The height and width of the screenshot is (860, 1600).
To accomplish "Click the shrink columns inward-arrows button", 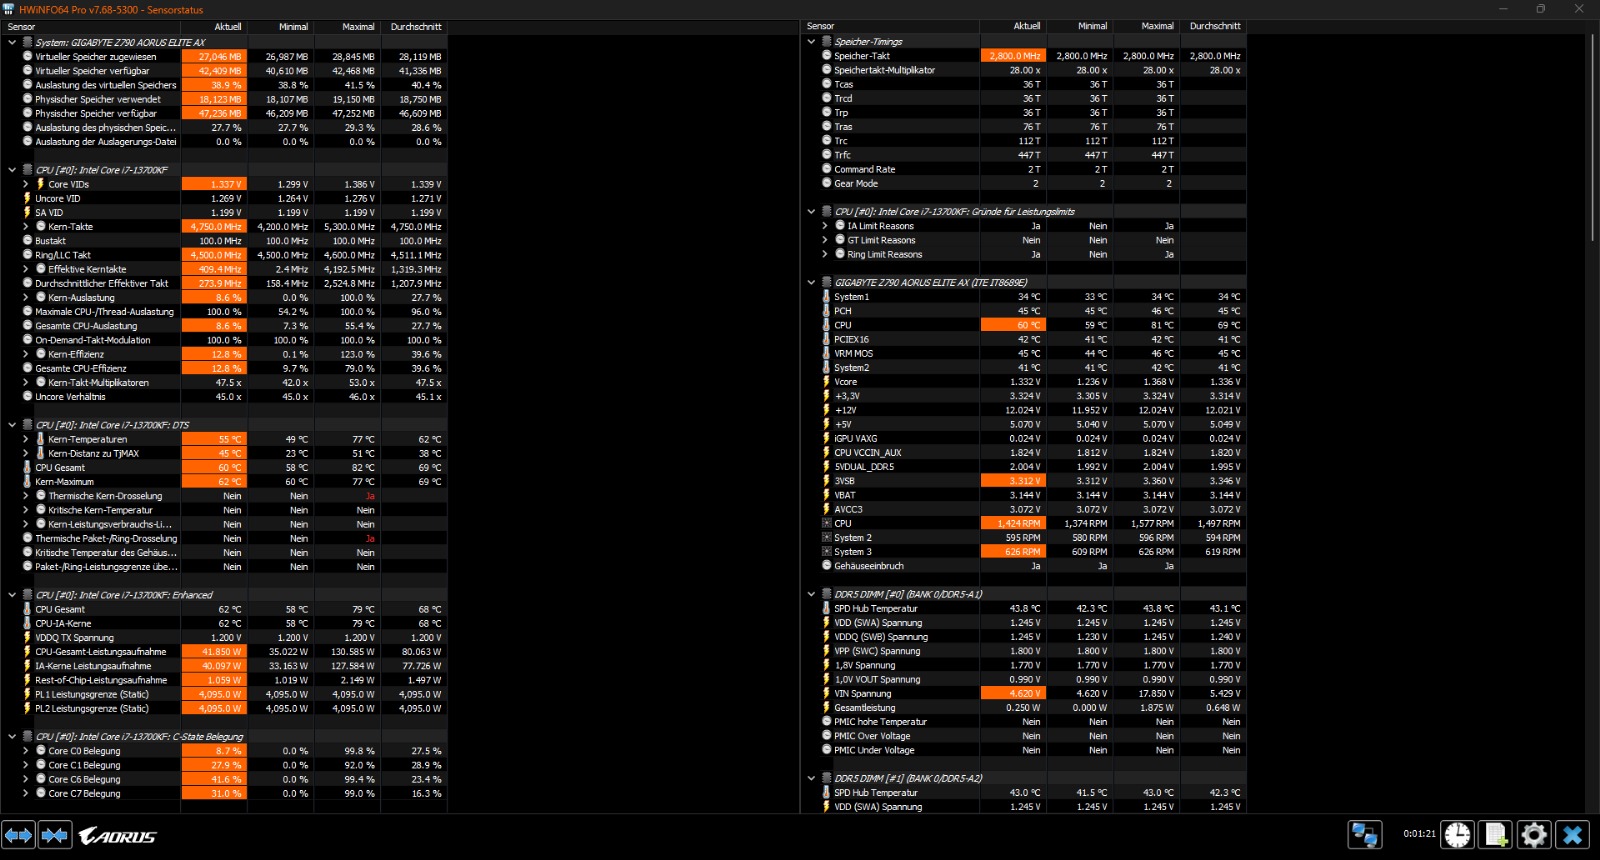I will 55,835.
